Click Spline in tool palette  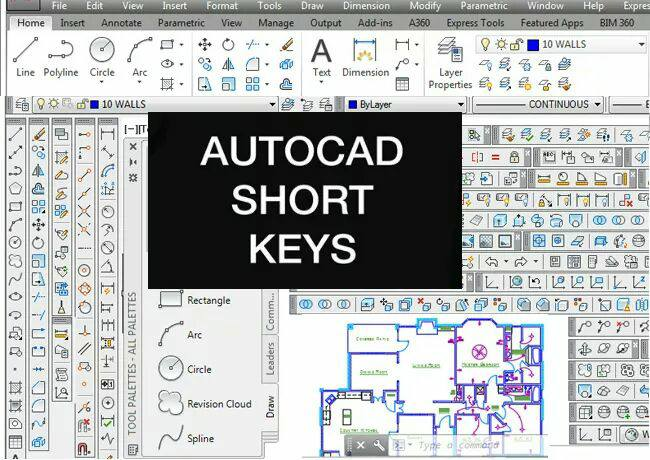pyautogui.click(x=186, y=438)
